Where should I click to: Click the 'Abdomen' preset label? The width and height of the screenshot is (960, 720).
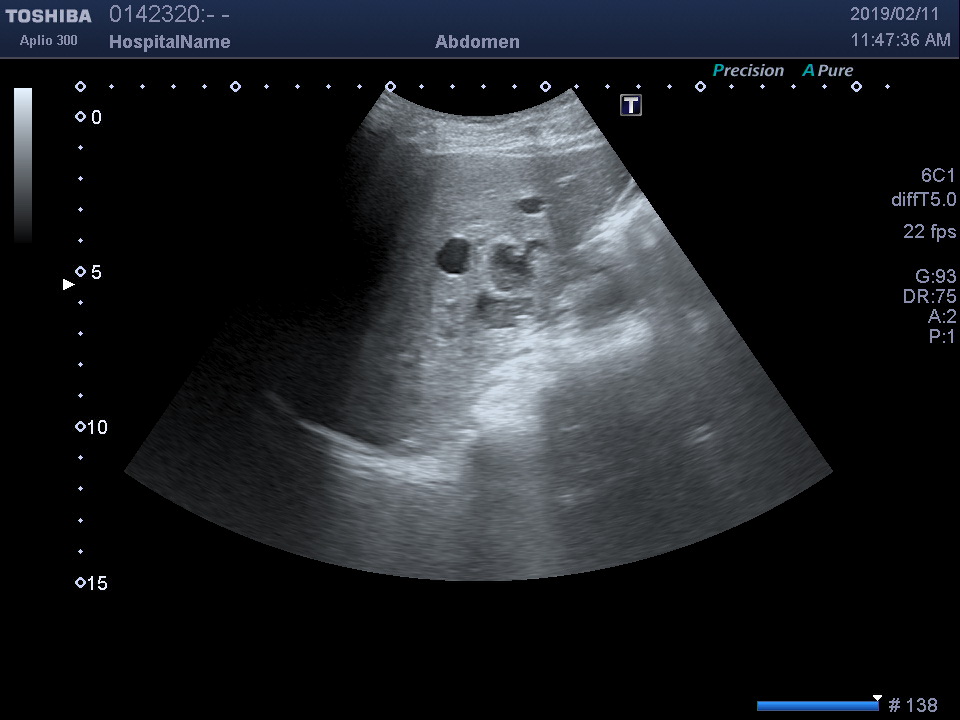coord(478,42)
